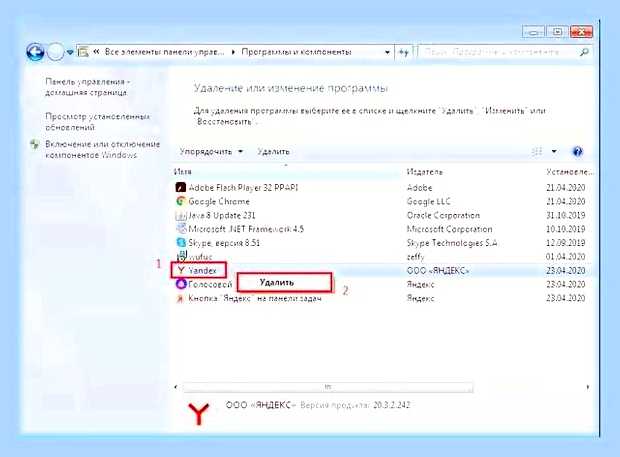Click the control panel icon in address bar
620x457 pixels.
pos(83,52)
